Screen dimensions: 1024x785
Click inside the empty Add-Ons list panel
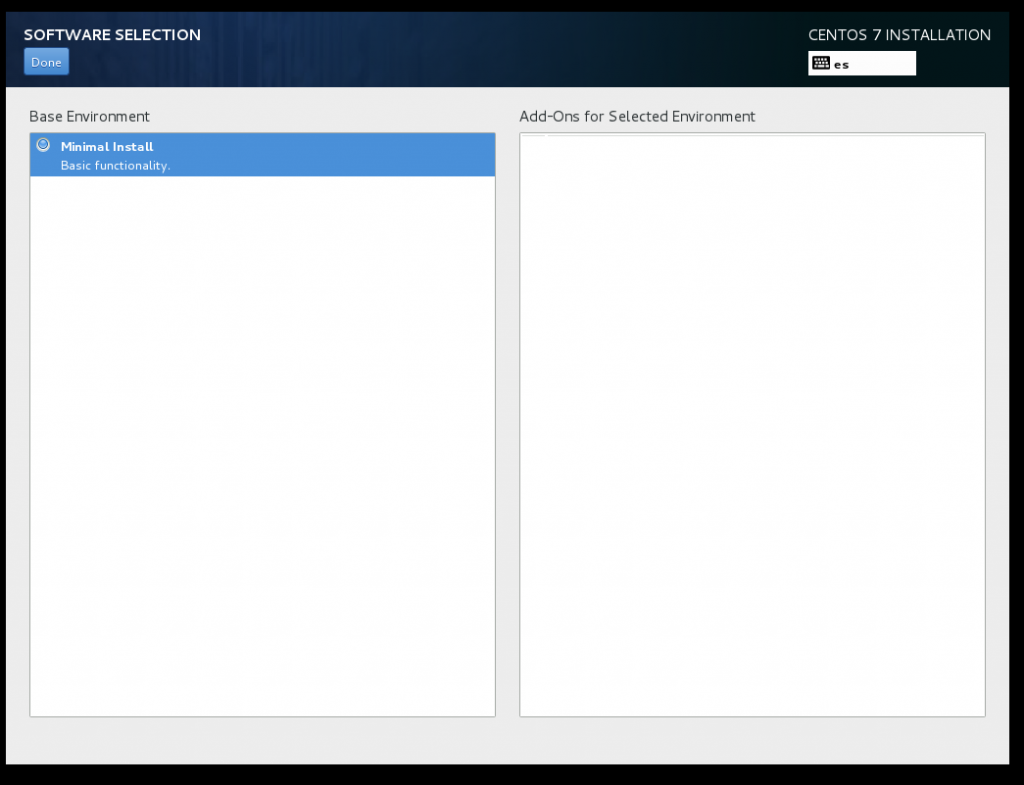(x=752, y=420)
